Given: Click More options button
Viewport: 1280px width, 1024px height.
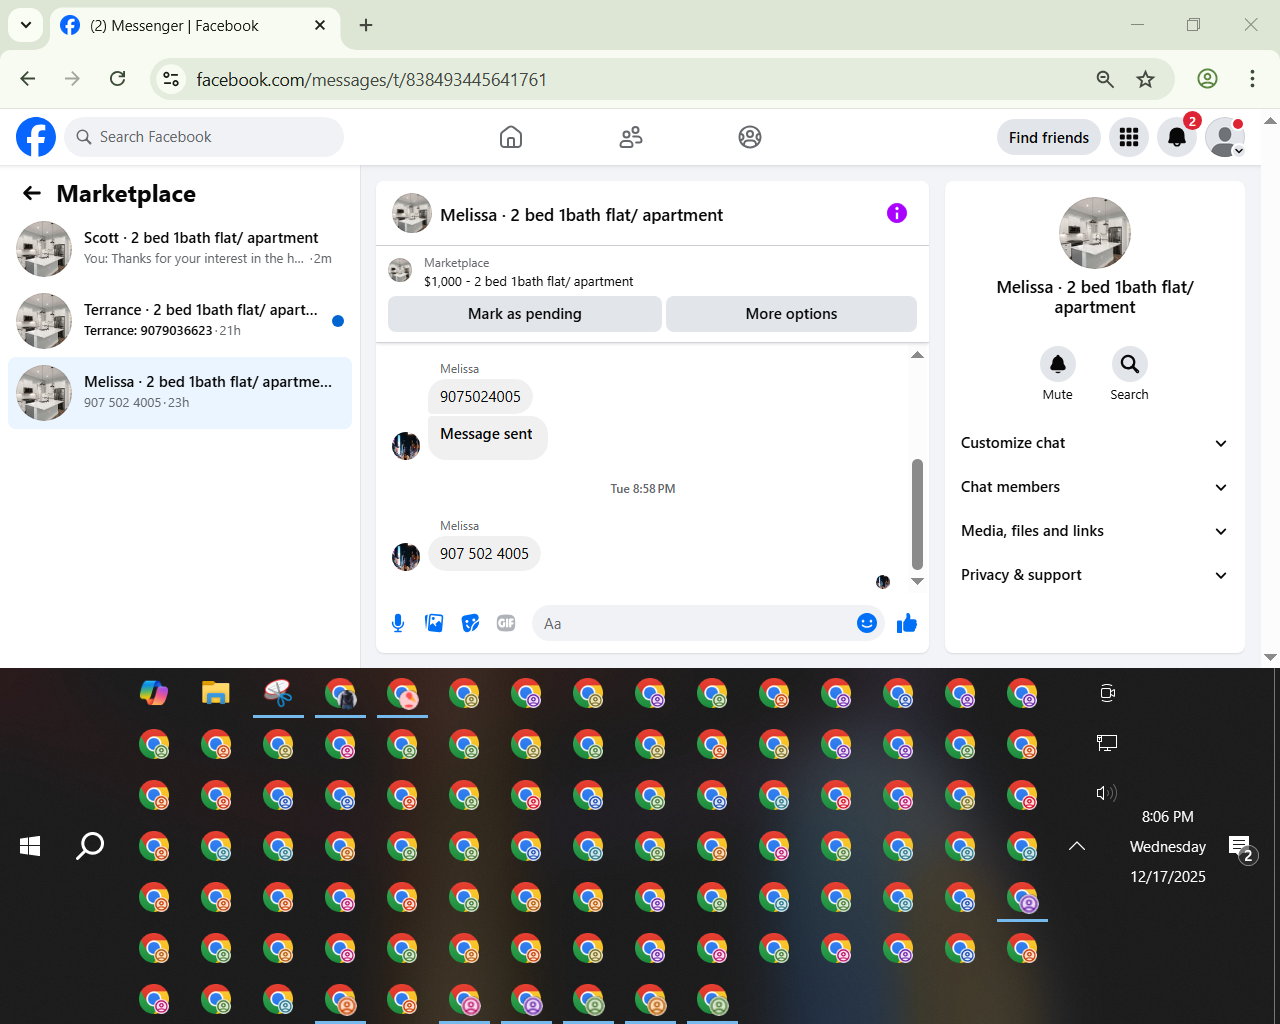Looking at the screenshot, I should (791, 314).
